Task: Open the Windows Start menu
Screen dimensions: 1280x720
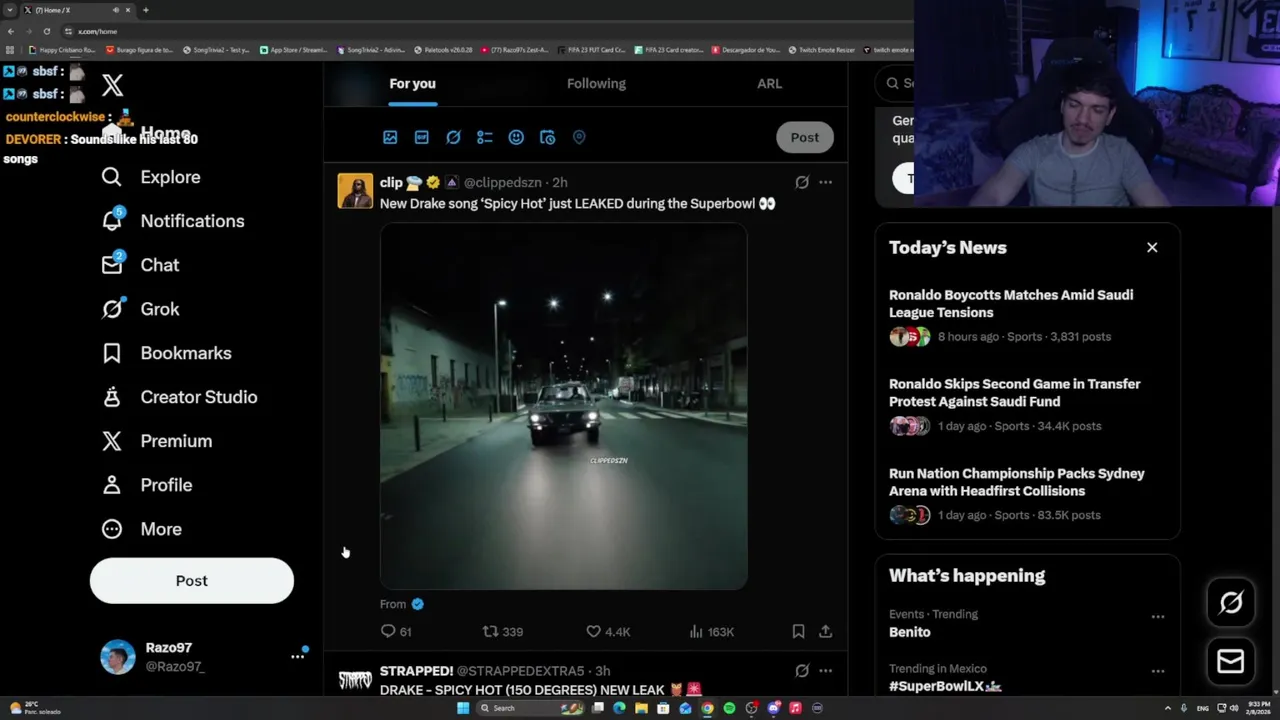Action: 463,708
